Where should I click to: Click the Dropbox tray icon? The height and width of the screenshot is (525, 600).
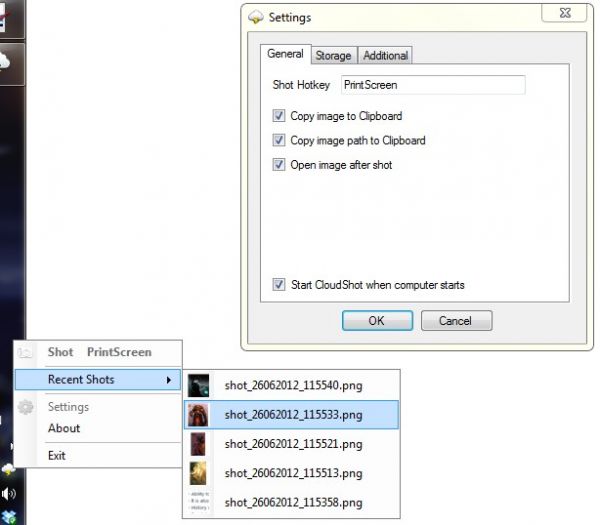pos(8,517)
